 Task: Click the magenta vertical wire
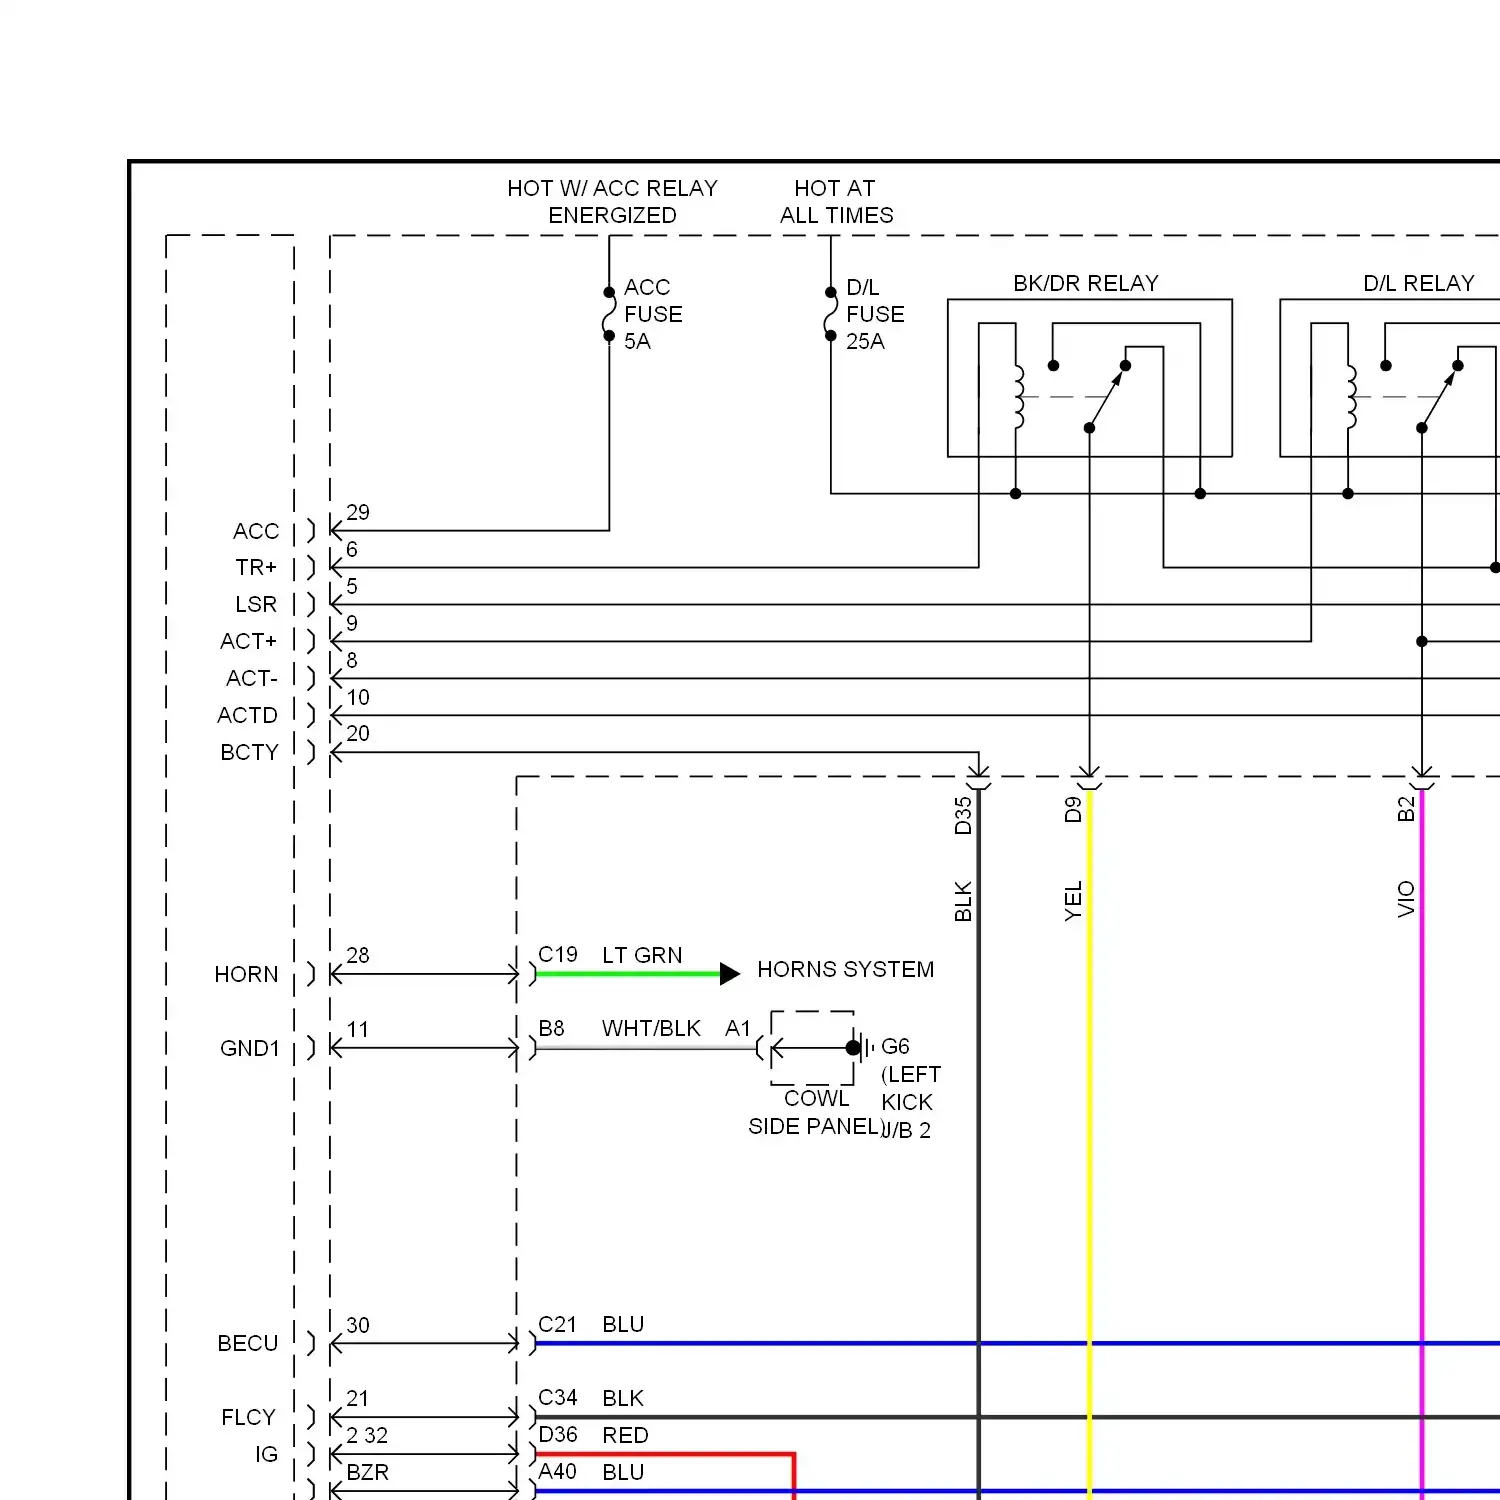tap(1422, 1145)
